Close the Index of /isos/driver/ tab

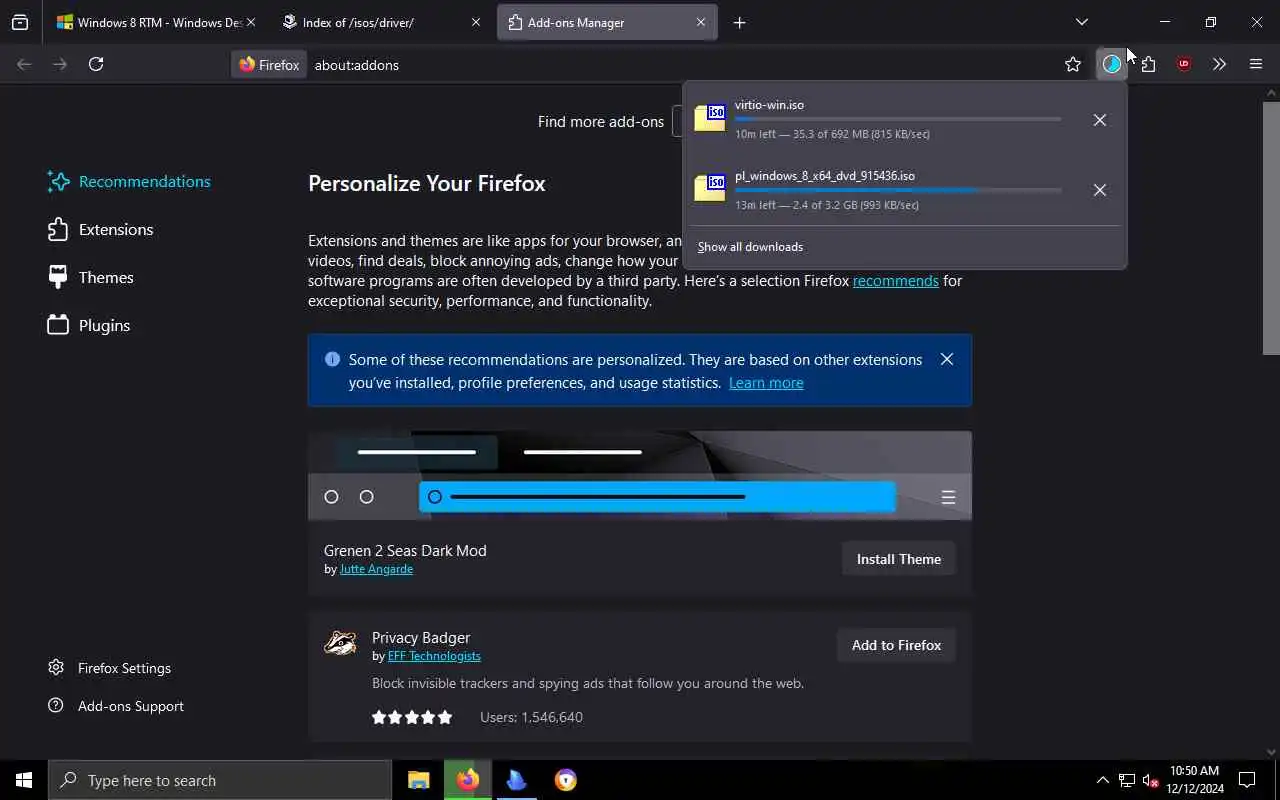[476, 22]
